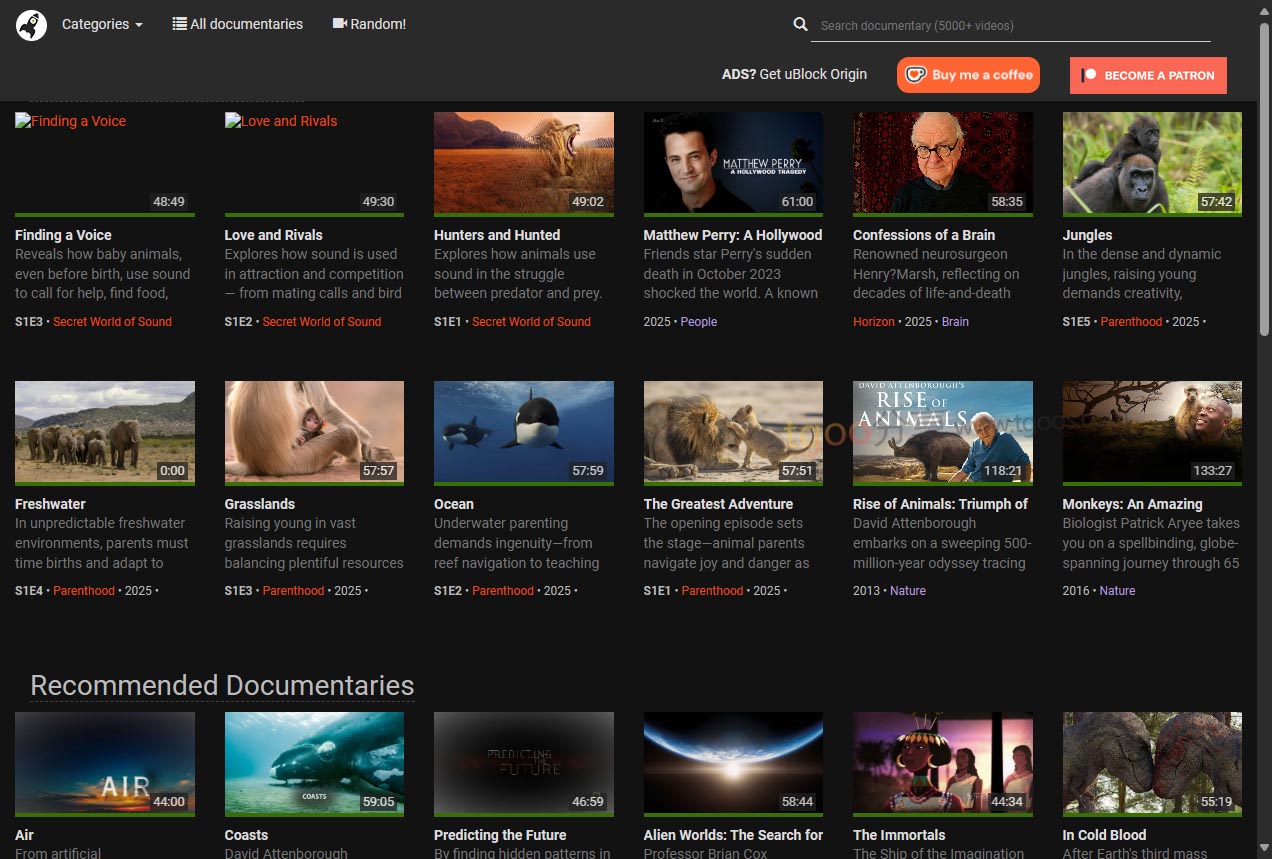1272x859 pixels.
Task: Click the Get uBlock Origin link
Action: (813, 74)
